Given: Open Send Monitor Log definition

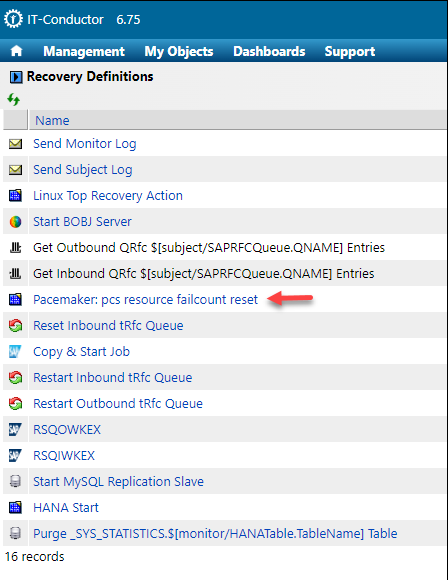Looking at the screenshot, I should [85, 144].
